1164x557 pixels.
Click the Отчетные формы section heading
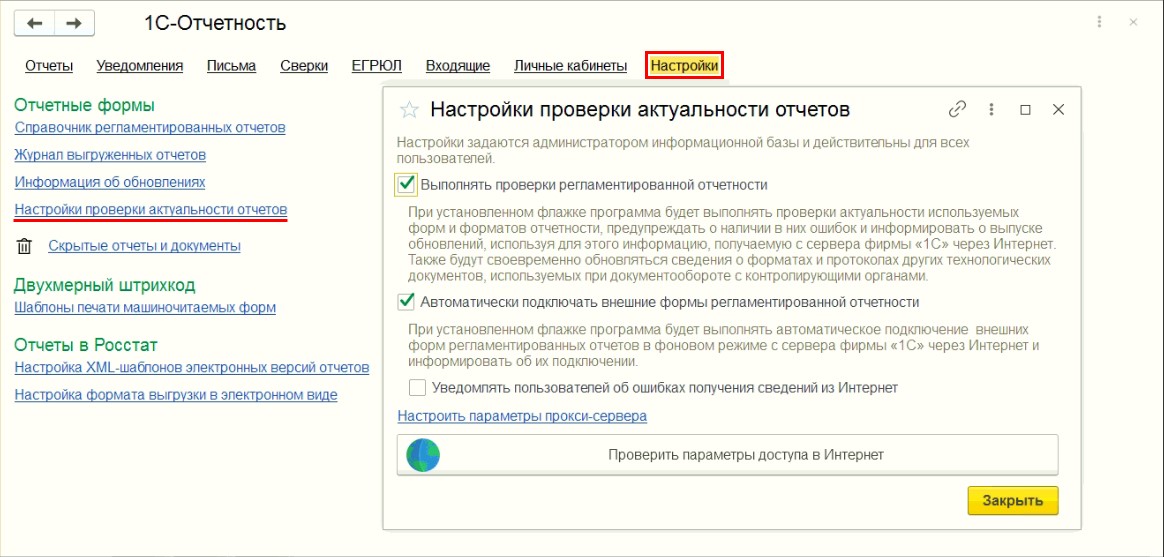tap(85, 105)
